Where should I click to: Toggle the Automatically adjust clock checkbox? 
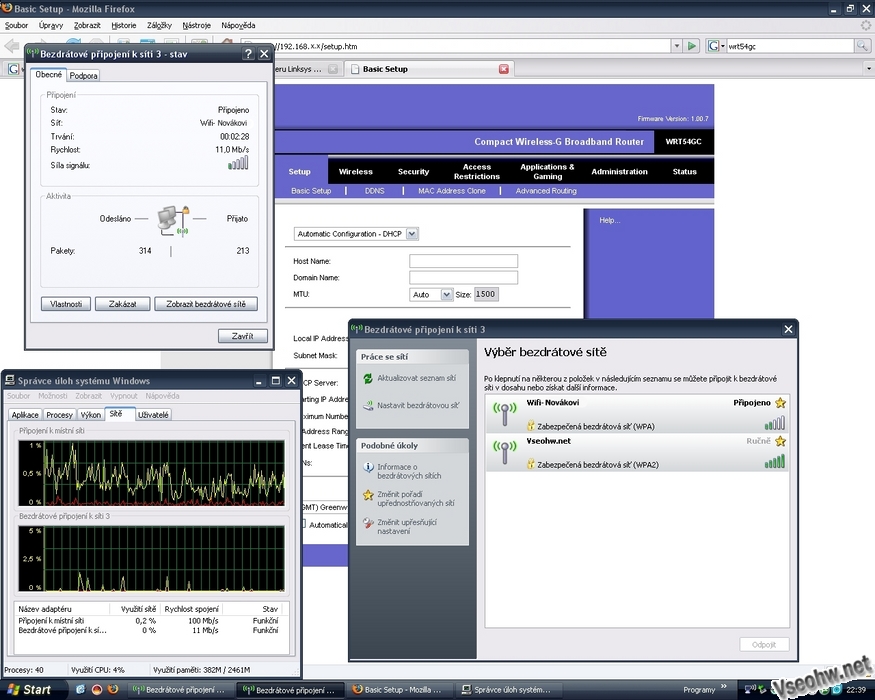[x=304, y=524]
